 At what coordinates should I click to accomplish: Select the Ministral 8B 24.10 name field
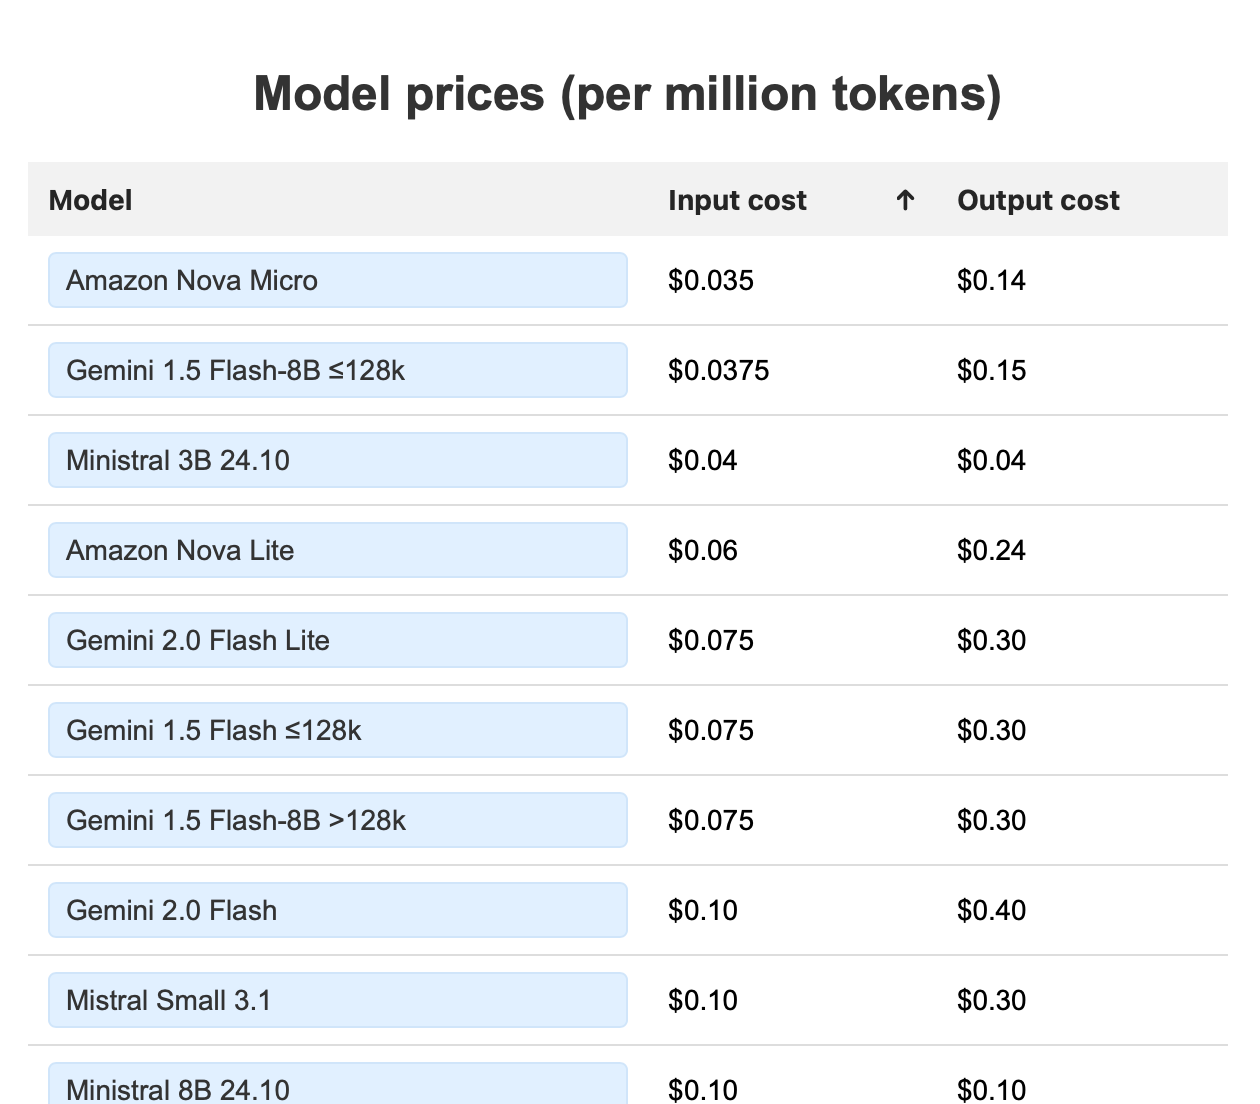point(338,1084)
